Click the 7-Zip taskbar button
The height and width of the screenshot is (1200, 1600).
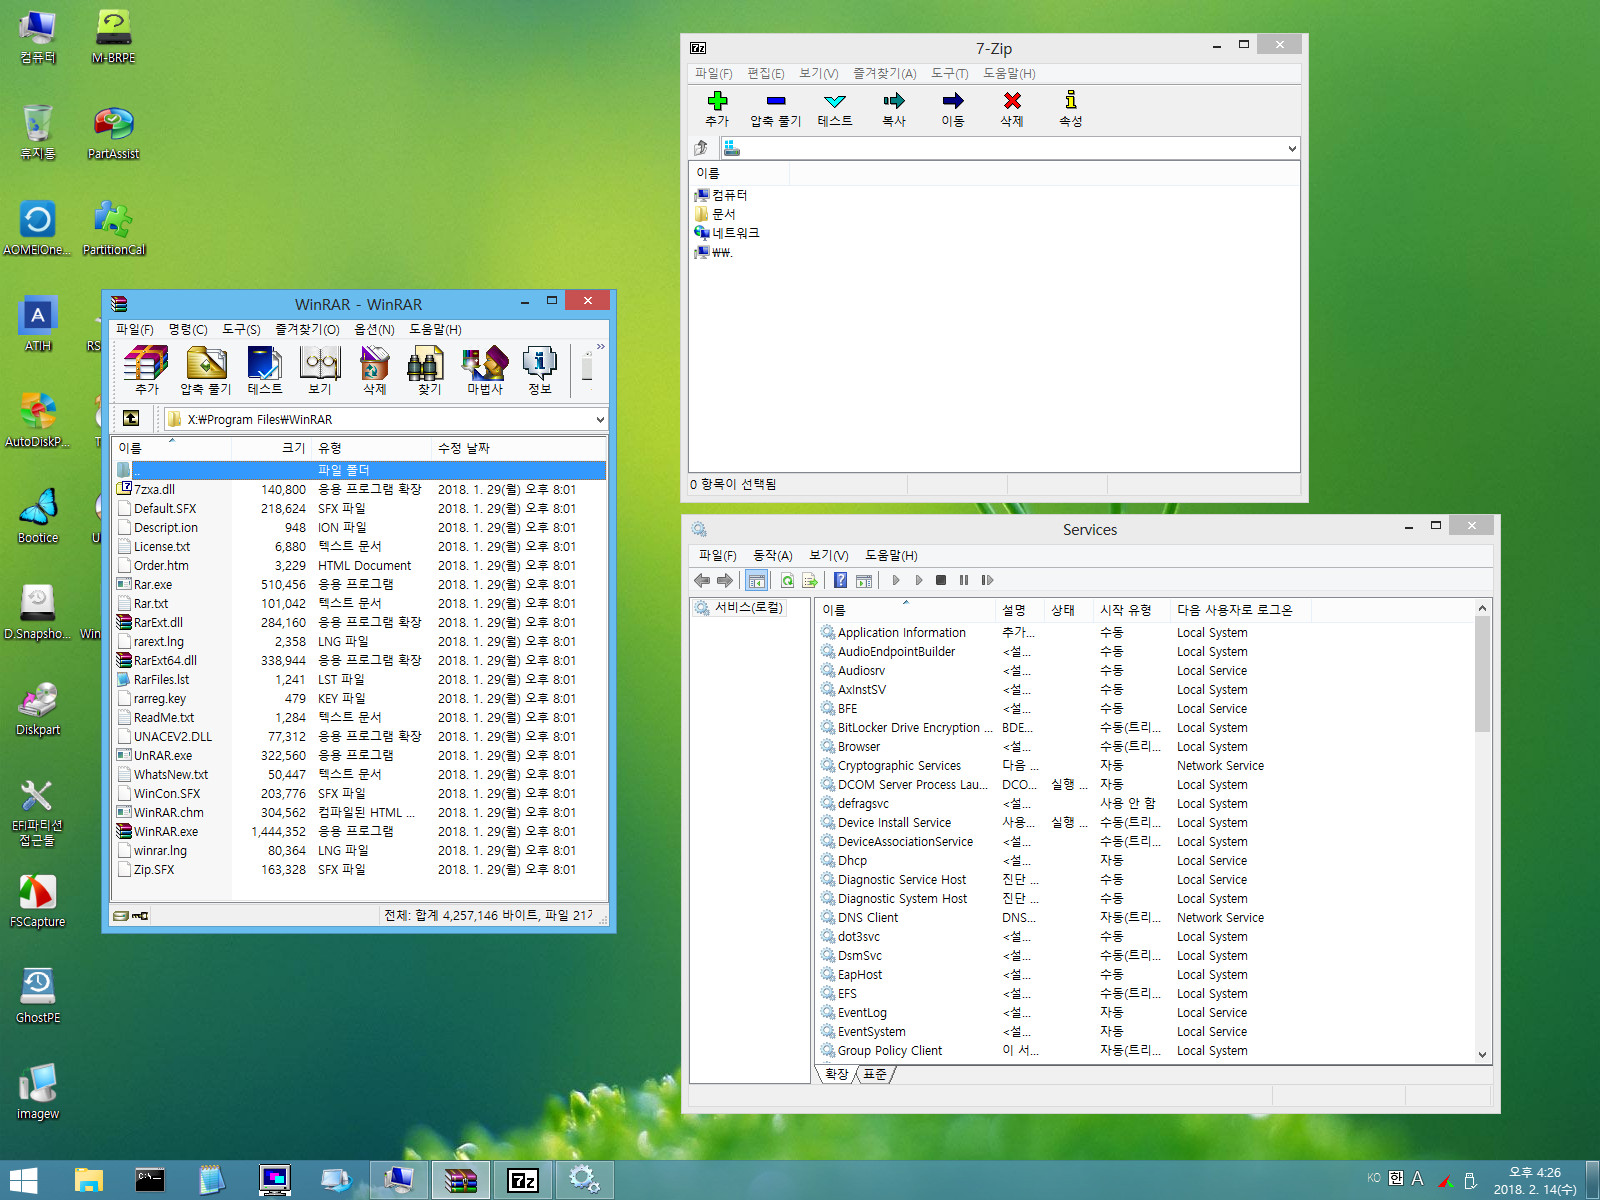(522, 1181)
